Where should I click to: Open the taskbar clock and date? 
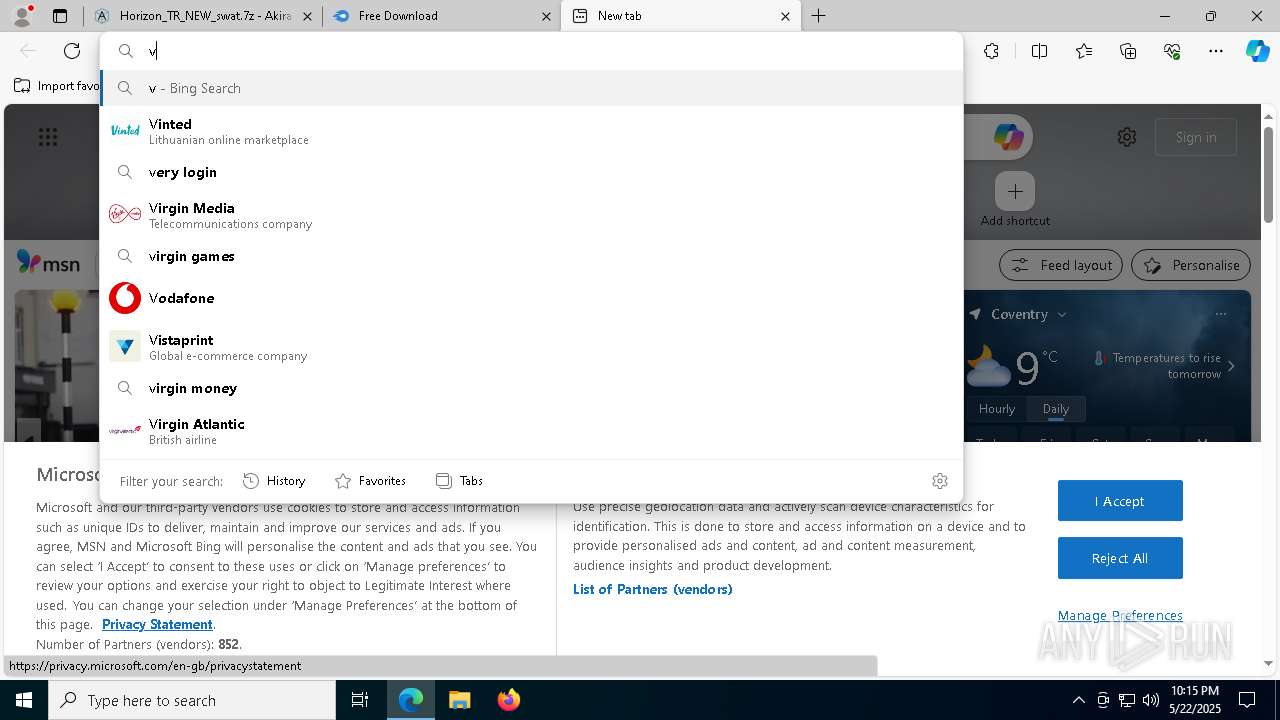point(1195,700)
